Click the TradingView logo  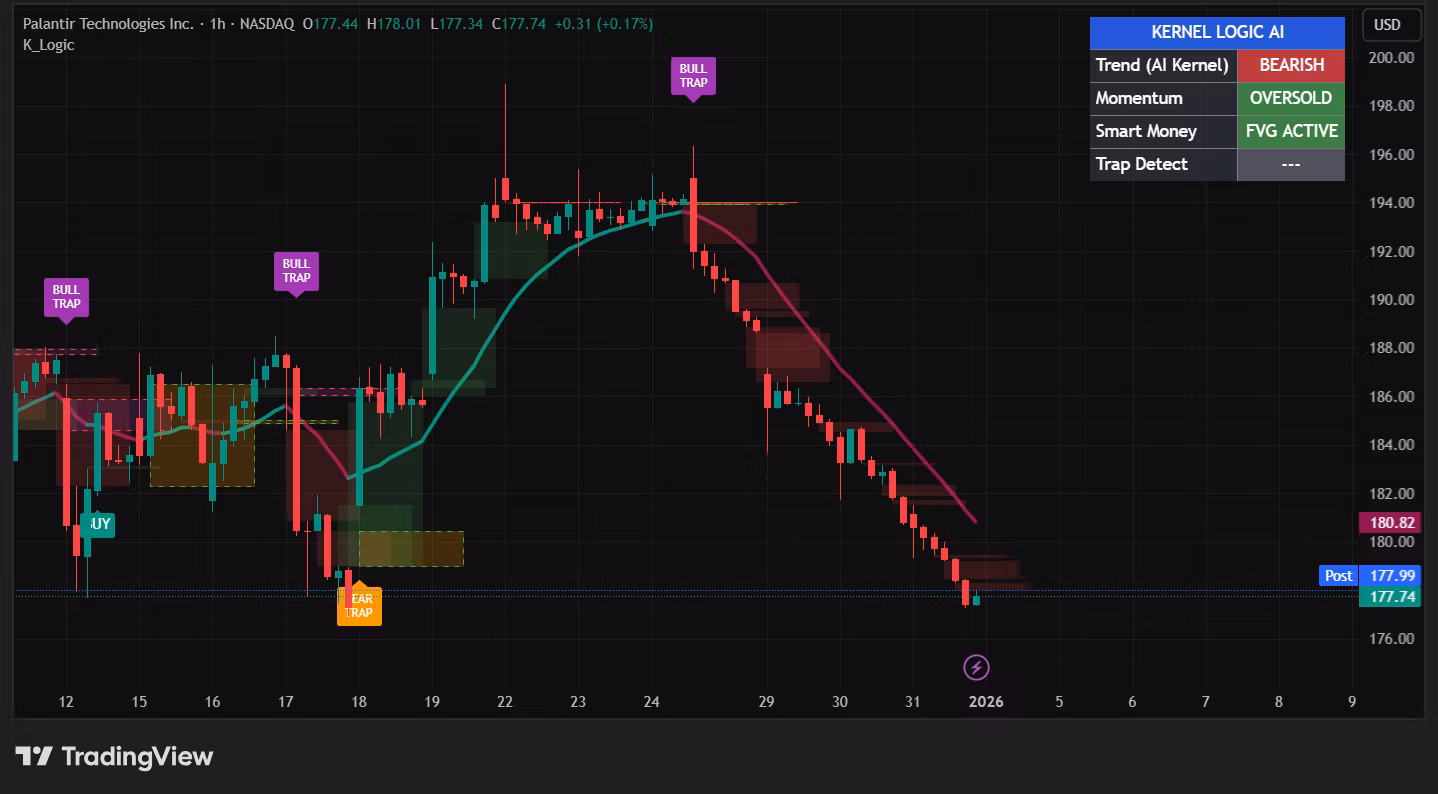tap(114, 756)
